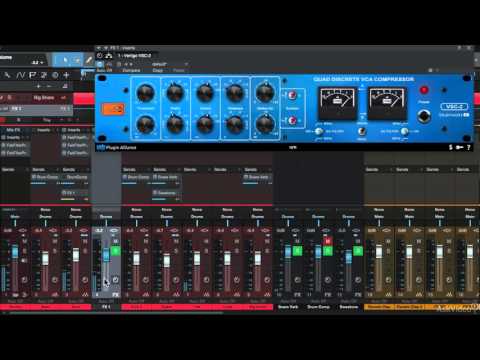This screenshot has width=480, height=360.
Task: Click the Smackbox send slot in the sends area
Action: pyautogui.click(x=166, y=193)
